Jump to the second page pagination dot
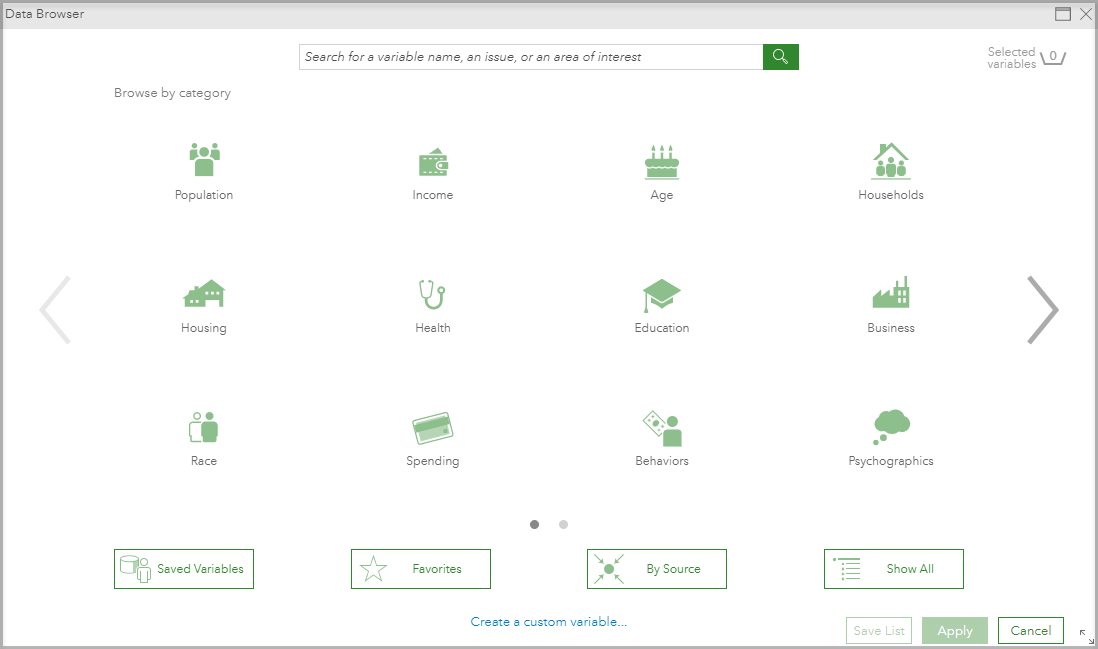Screen dimensions: 1098x649 (563, 524)
